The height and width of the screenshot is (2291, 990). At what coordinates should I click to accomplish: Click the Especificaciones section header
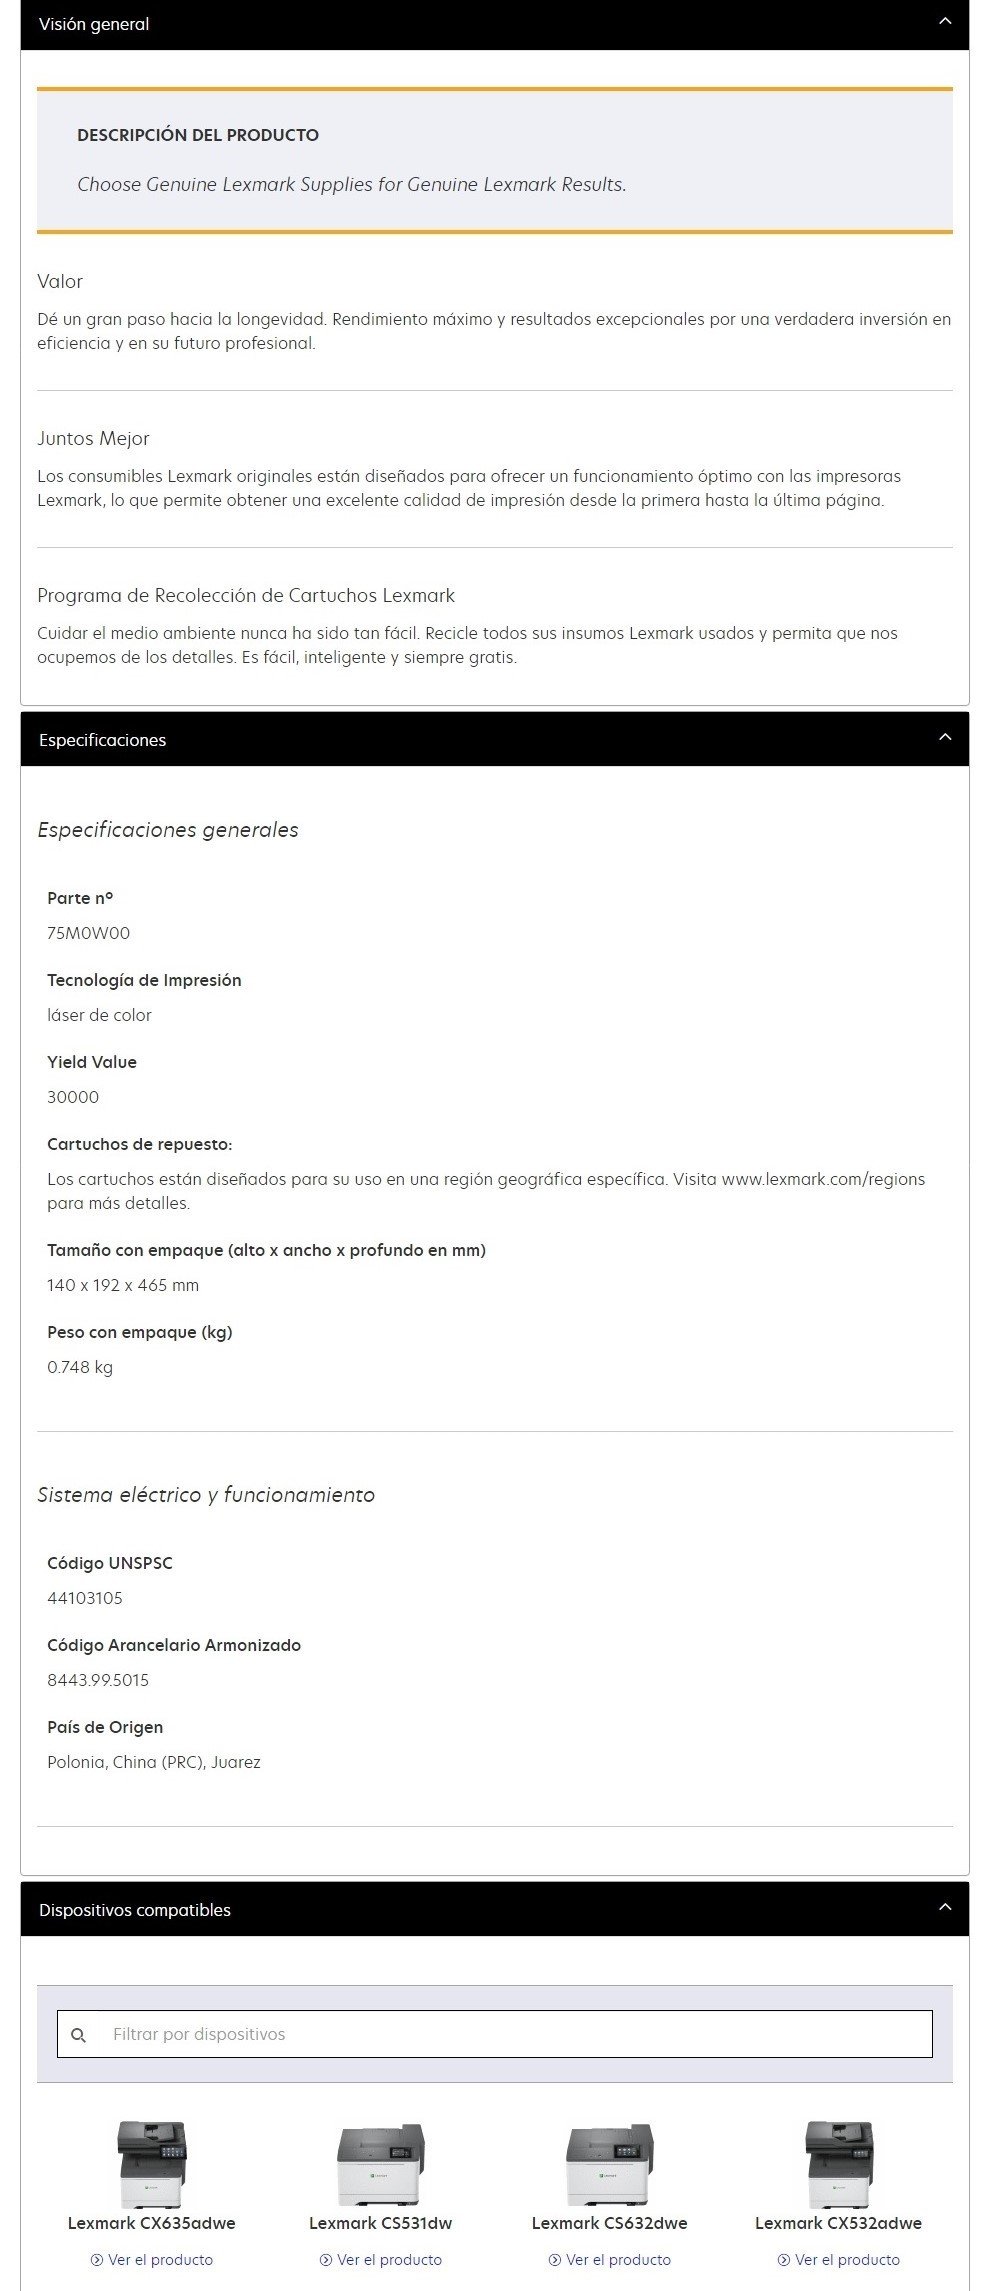[x=102, y=740]
